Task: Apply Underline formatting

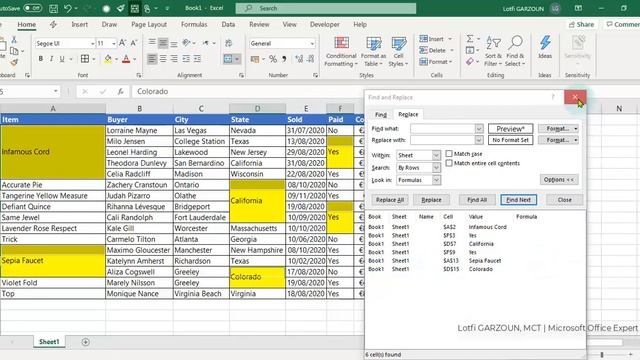Action: pyautogui.click(x=62, y=59)
